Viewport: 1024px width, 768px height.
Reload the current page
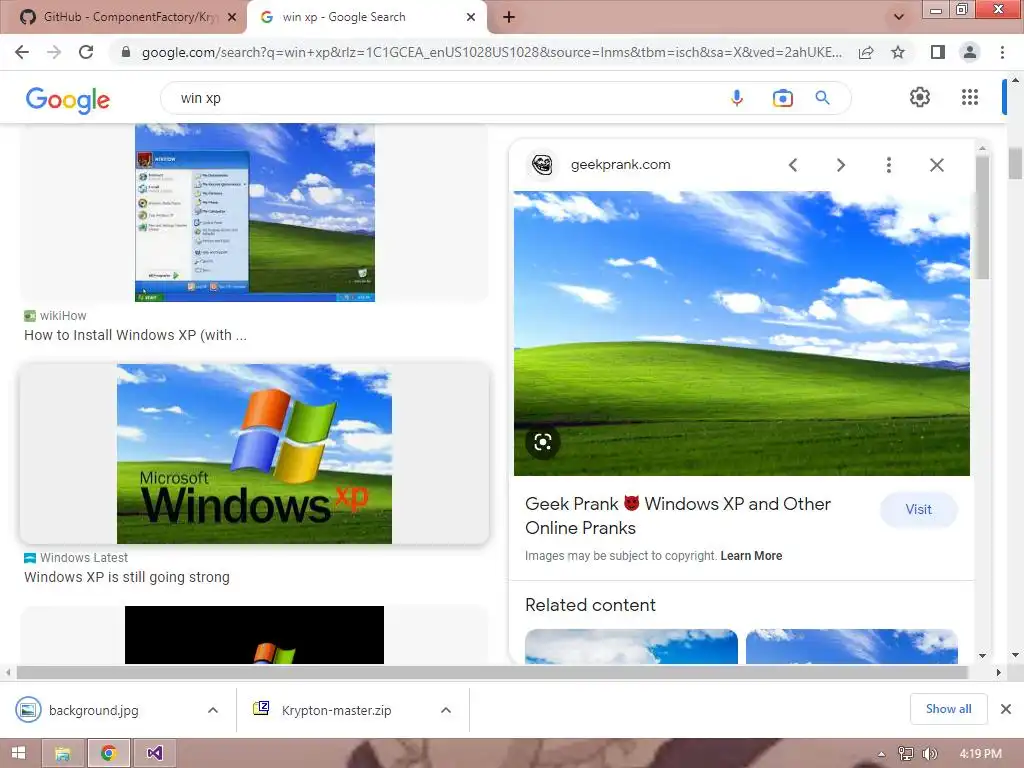click(x=86, y=52)
